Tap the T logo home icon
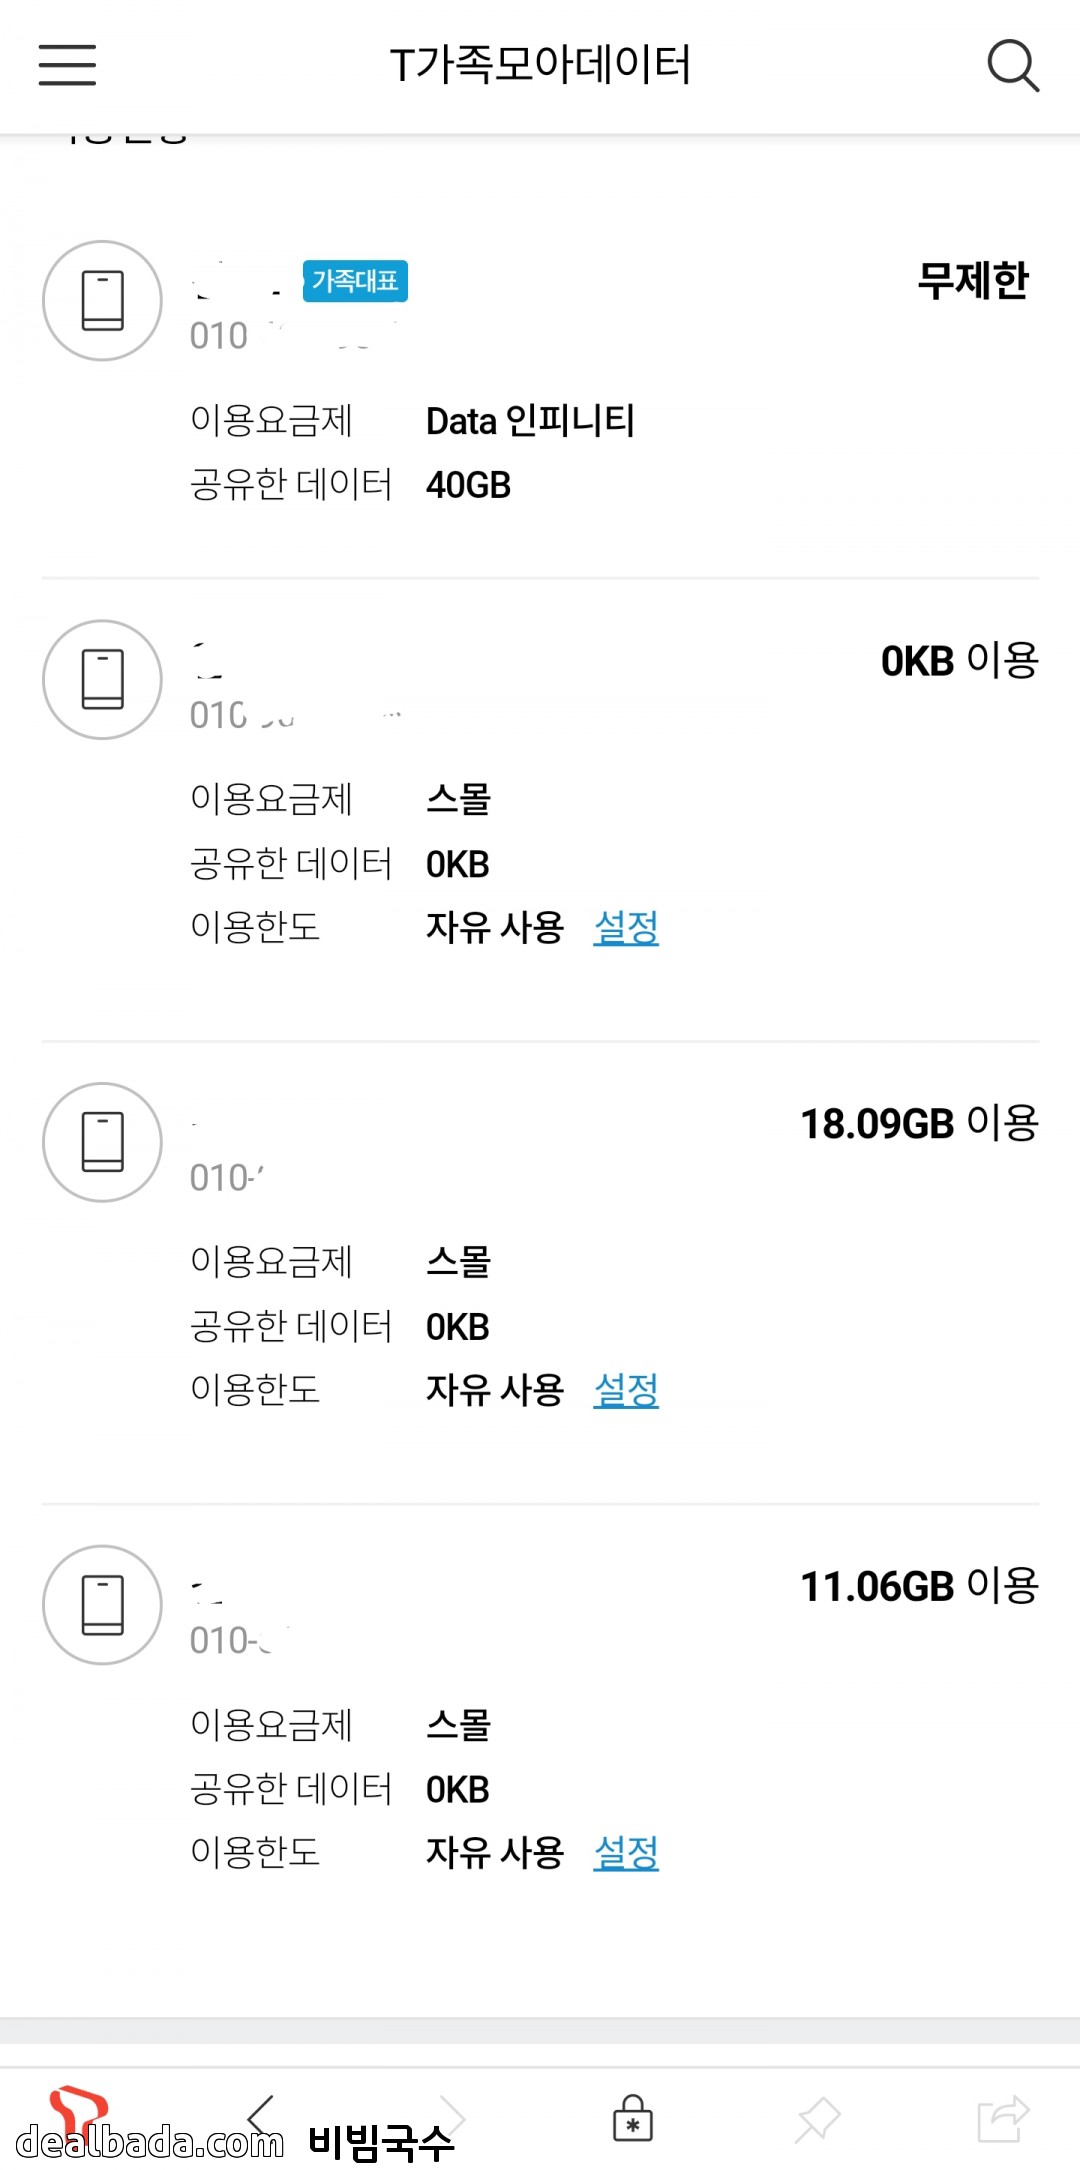 (x=78, y=2112)
